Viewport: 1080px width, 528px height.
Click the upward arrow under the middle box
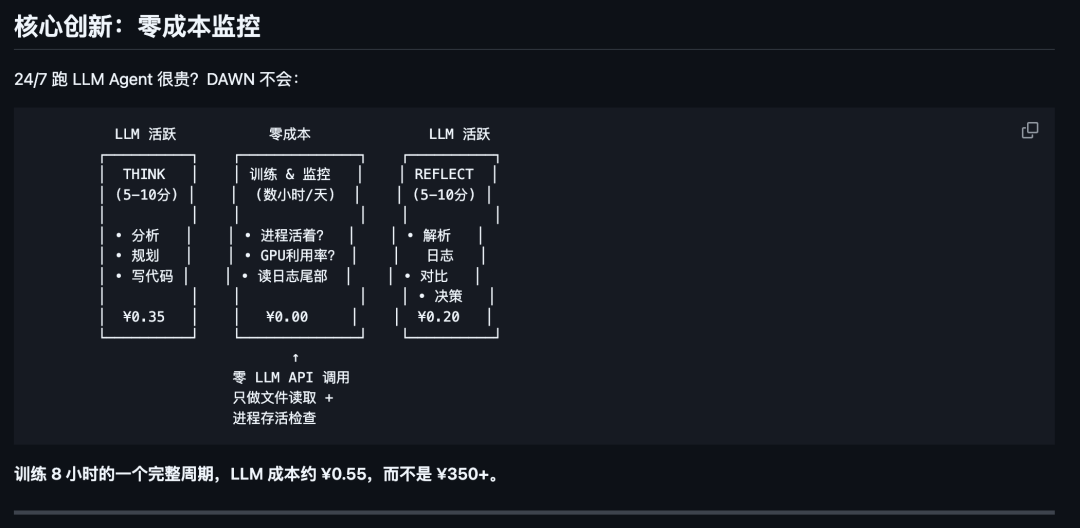(295, 357)
